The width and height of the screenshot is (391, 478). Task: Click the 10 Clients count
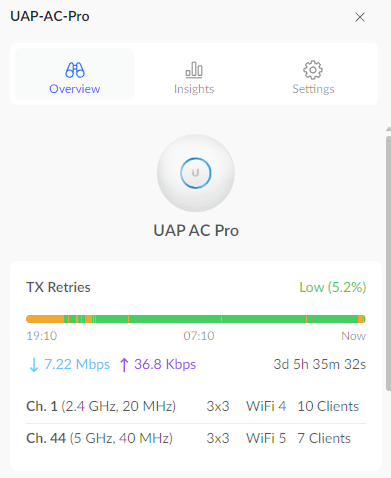tap(328, 406)
